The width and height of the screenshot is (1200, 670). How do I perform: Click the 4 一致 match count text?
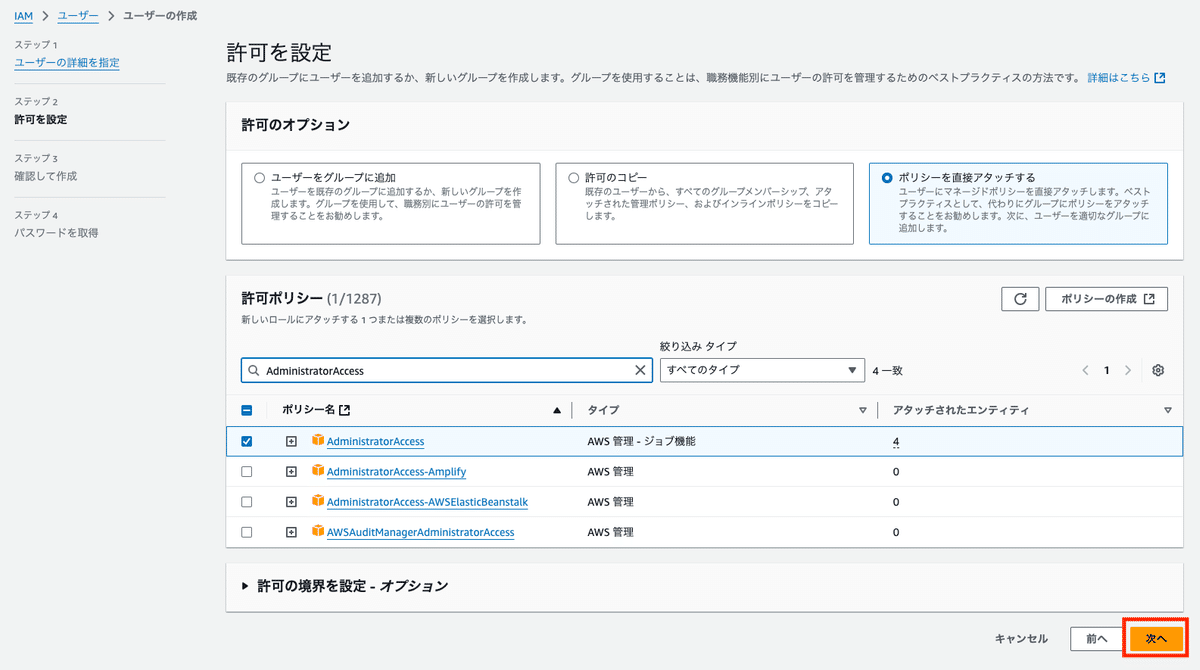(887, 370)
